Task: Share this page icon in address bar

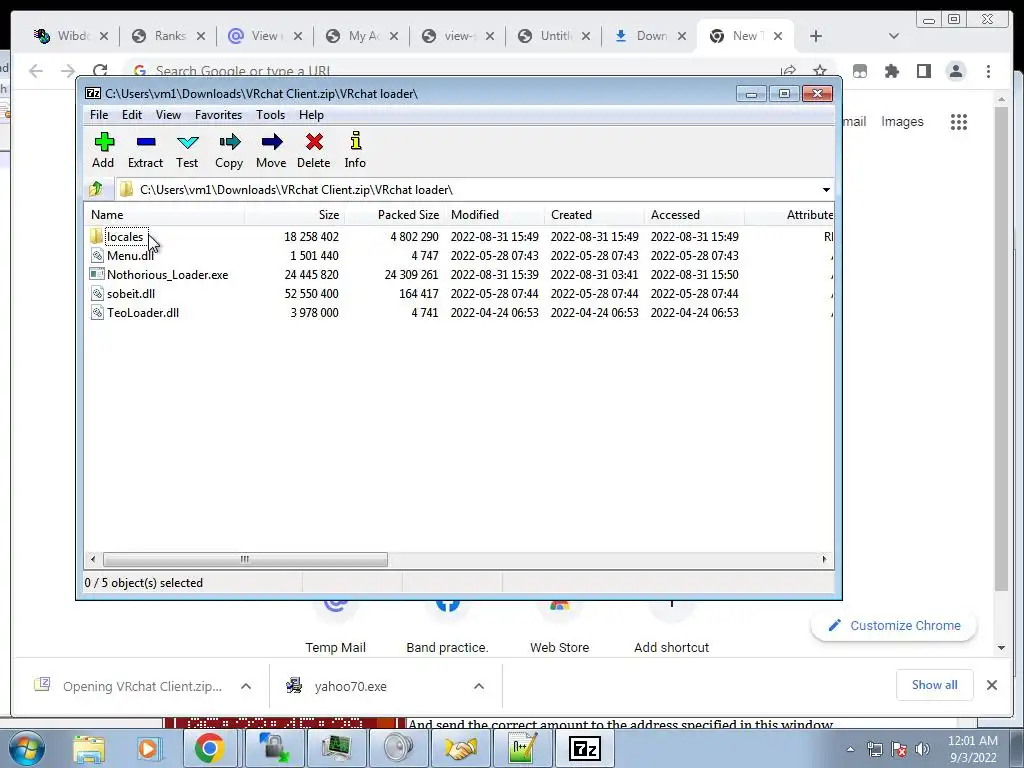Action: 788,71
